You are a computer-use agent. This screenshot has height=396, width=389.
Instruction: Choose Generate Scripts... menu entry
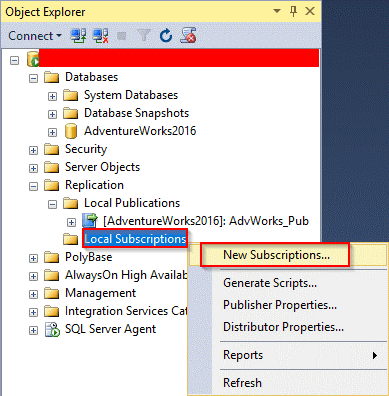tap(270, 283)
